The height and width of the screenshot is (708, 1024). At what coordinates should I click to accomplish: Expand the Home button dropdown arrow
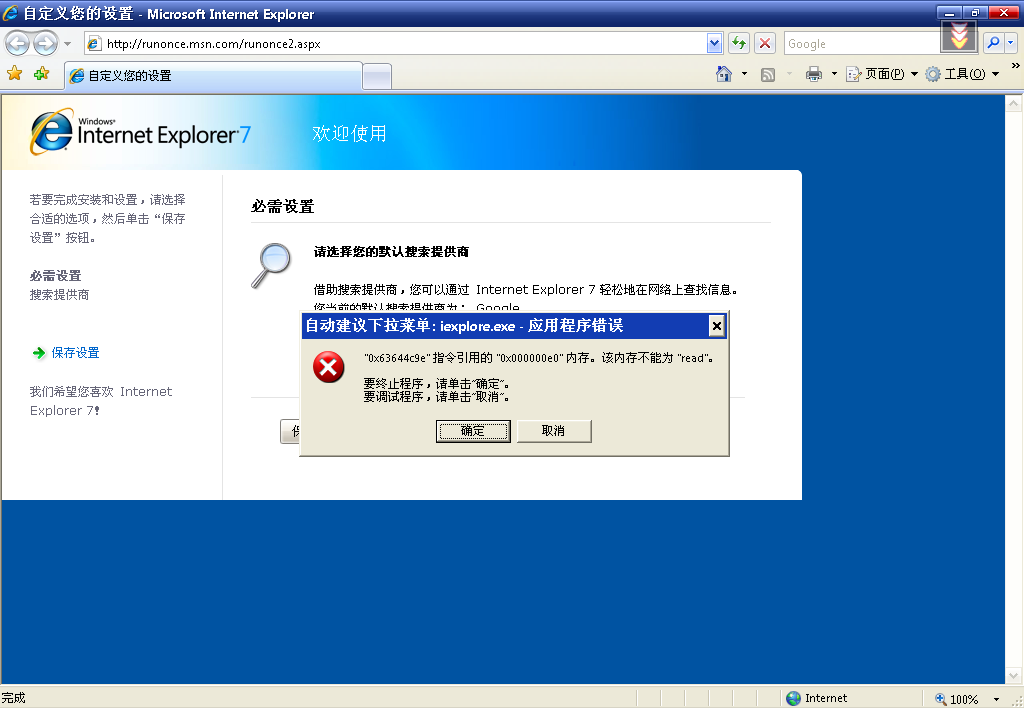(744, 74)
